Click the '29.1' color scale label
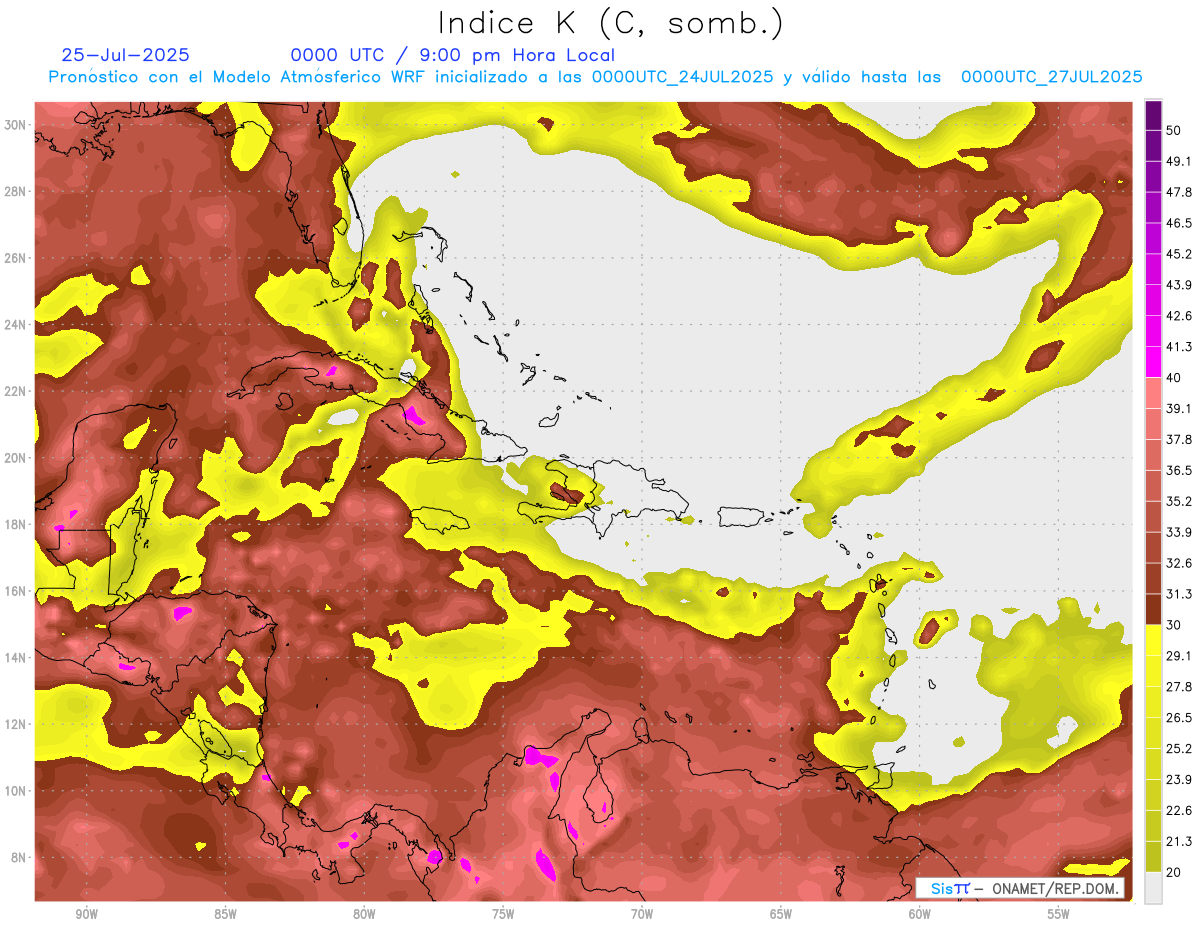The width and height of the screenshot is (1200, 927). click(x=1178, y=656)
